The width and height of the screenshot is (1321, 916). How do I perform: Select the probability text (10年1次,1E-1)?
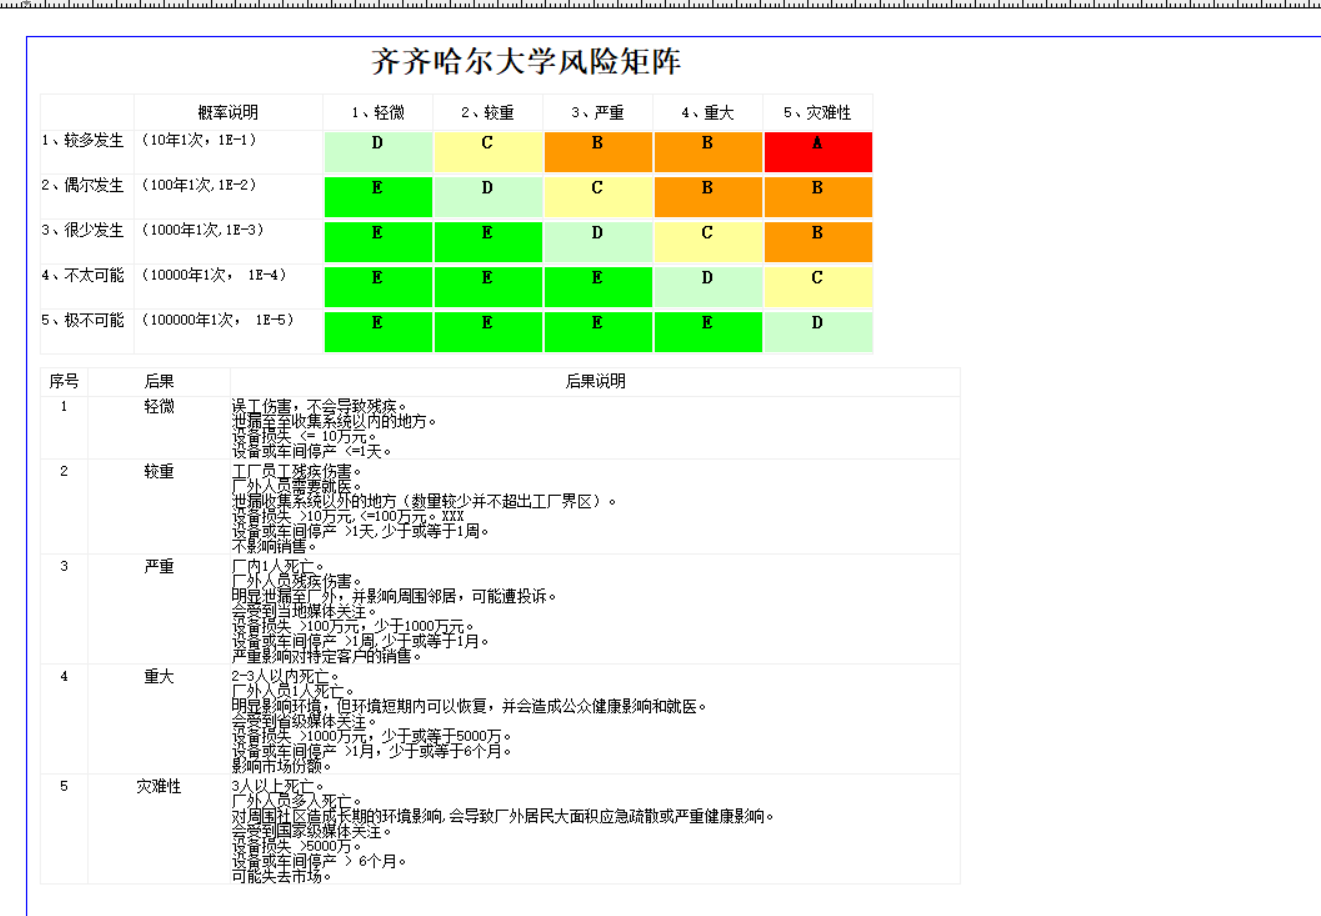click(199, 140)
